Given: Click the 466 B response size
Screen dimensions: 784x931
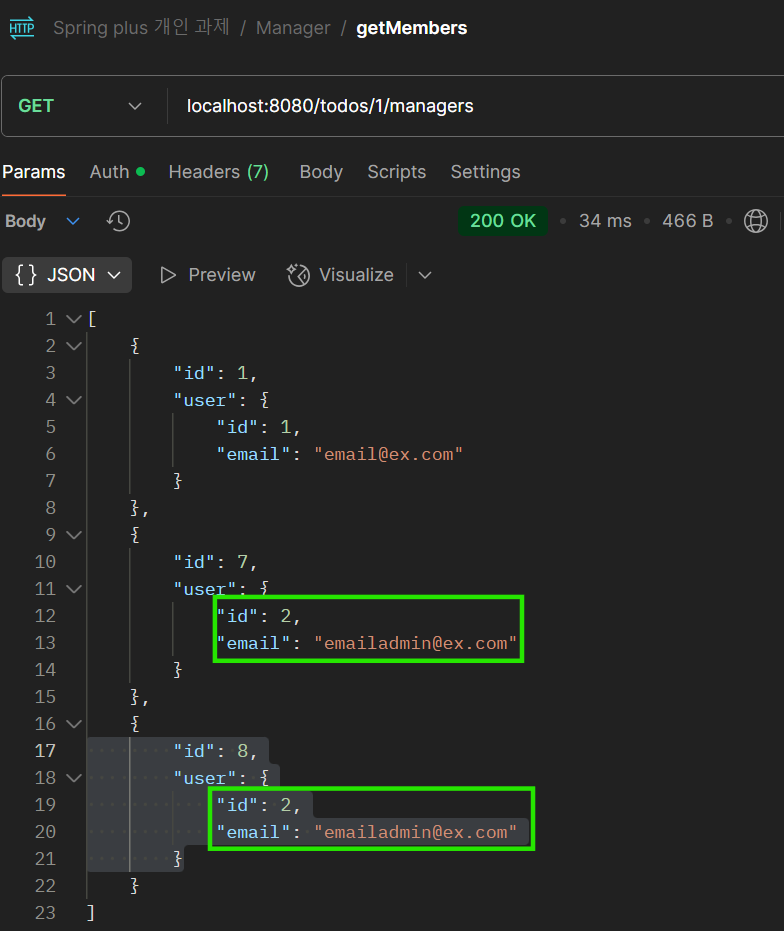Looking at the screenshot, I should (687, 221).
